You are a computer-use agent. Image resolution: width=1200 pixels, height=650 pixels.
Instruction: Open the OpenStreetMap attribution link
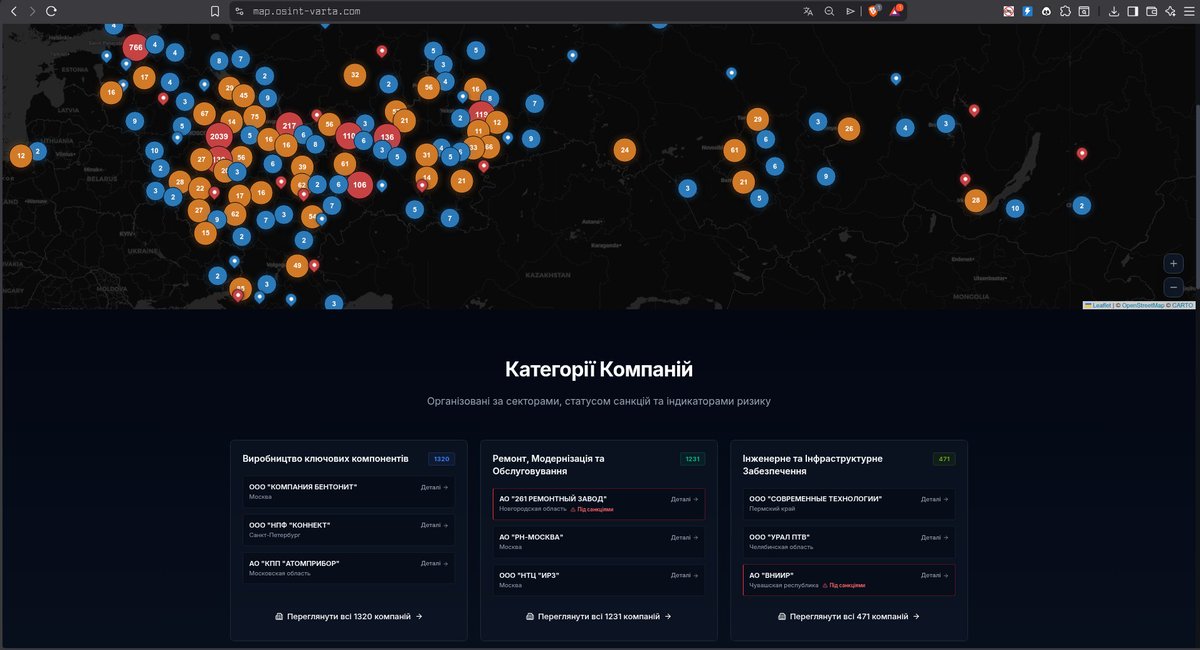pos(1143,305)
